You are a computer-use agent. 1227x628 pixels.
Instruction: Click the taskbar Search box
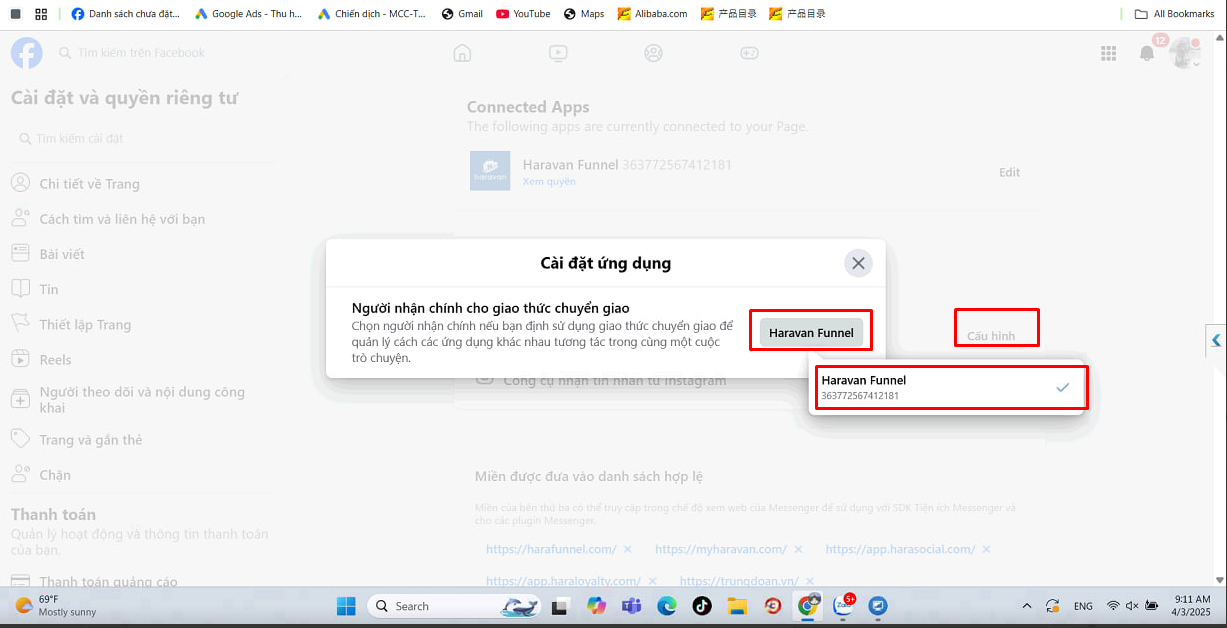455,606
